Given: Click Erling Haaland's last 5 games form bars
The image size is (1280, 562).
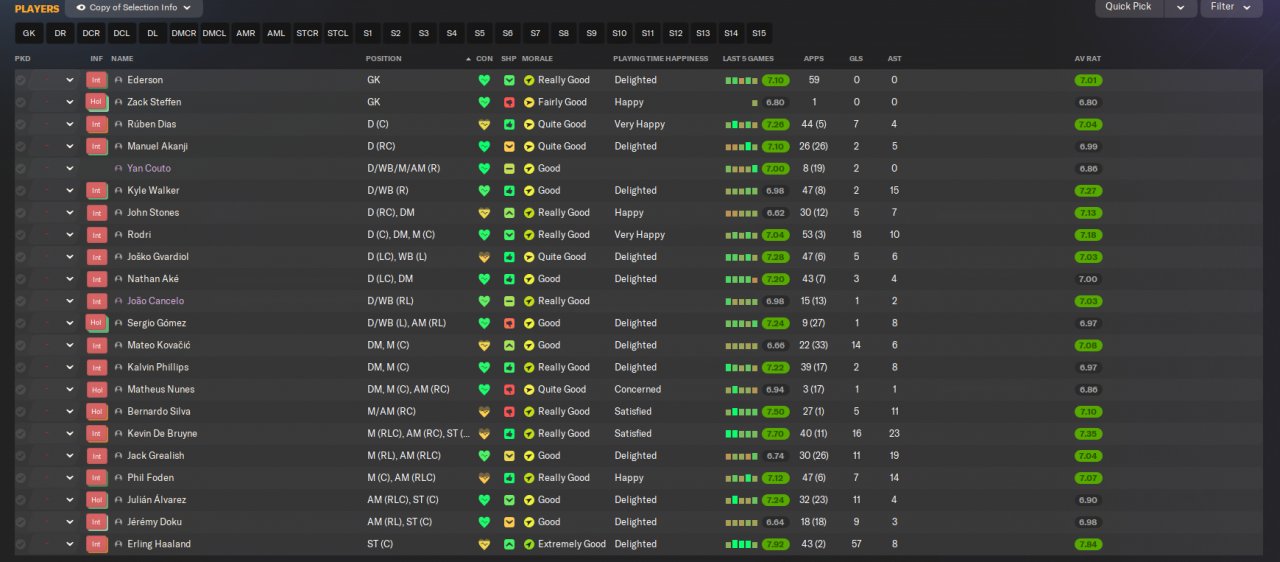Looking at the screenshot, I should (x=741, y=544).
